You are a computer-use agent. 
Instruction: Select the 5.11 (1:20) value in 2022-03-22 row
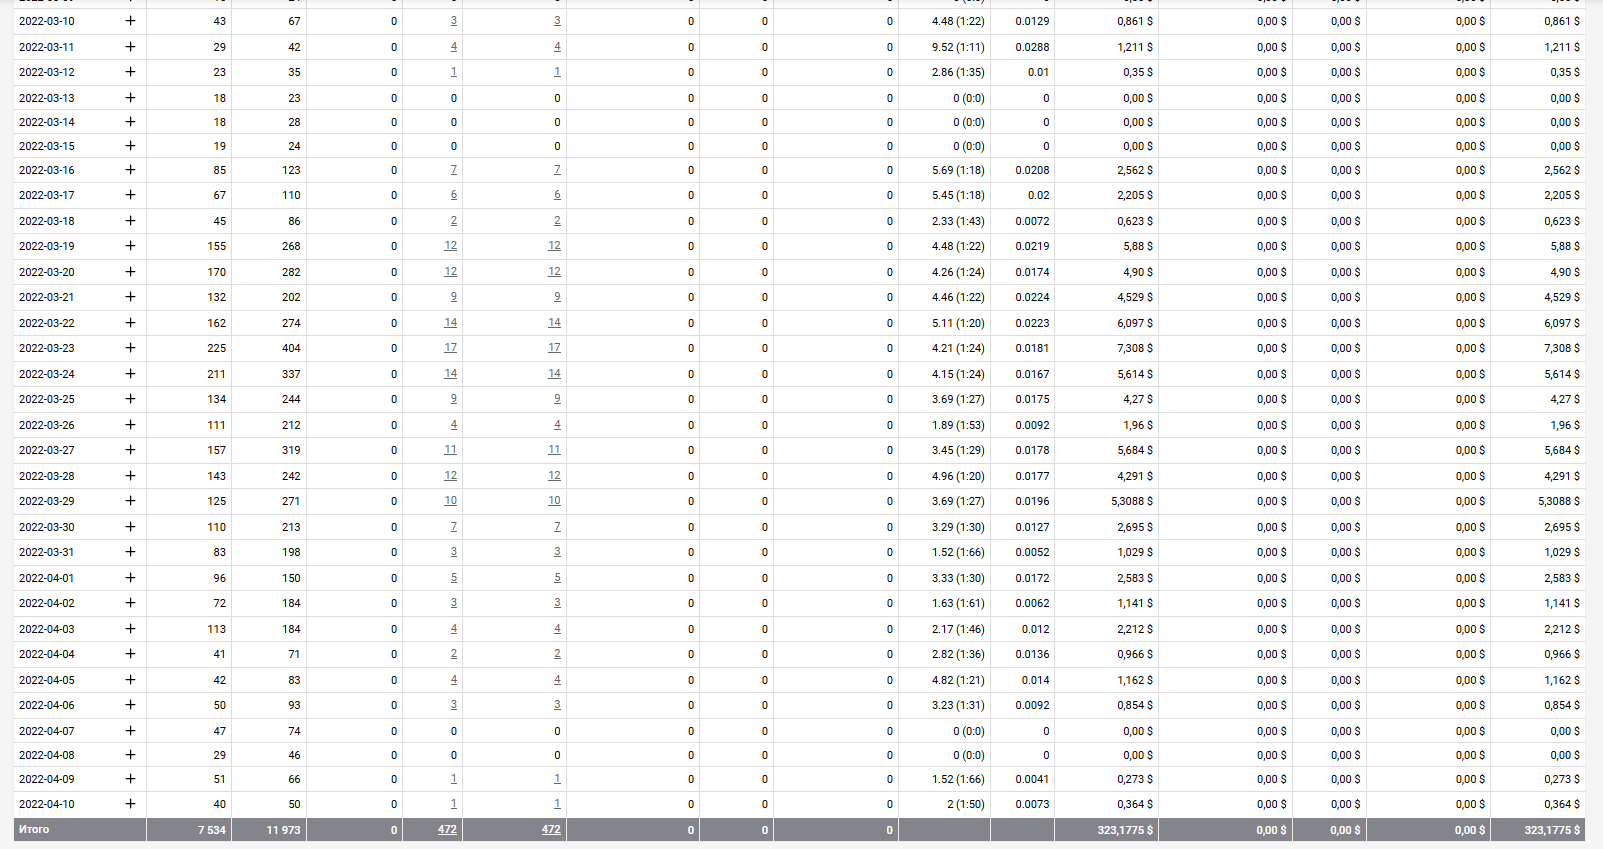pyautogui.click(x=958, y=323)
